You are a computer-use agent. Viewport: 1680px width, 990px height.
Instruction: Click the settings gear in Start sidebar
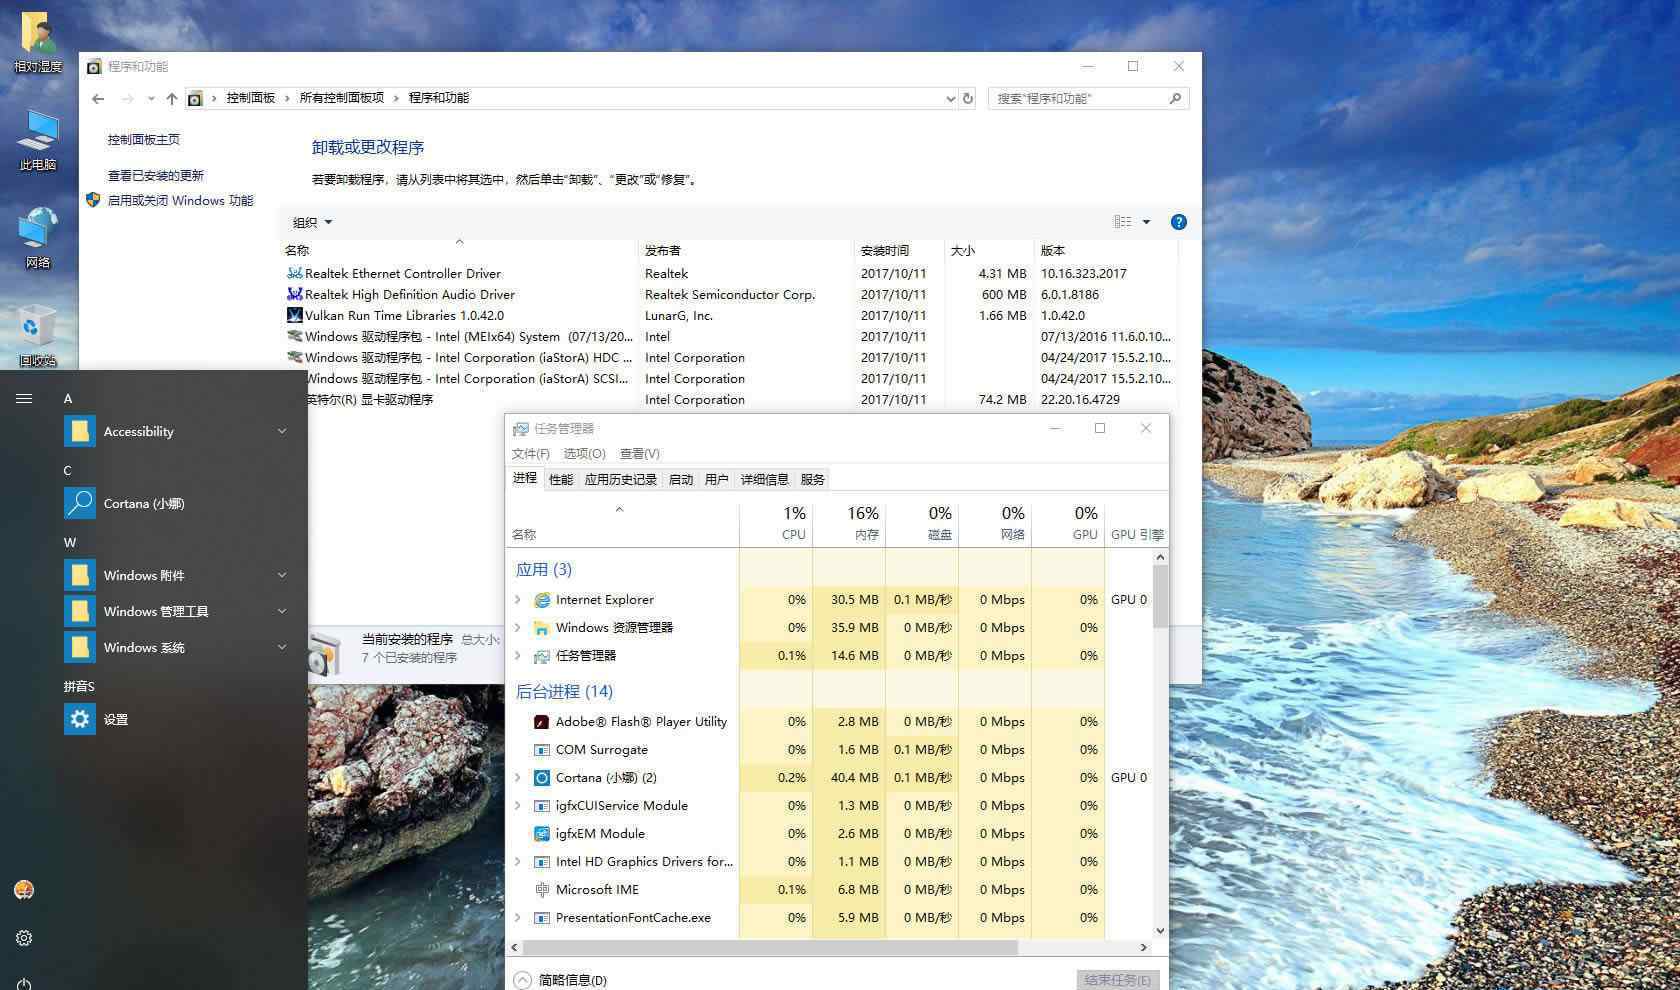pyautogui.click(x=24, y=938)
